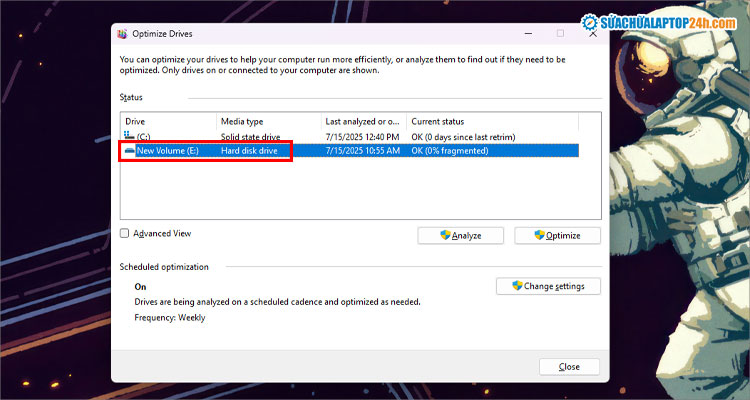
Task: Open Change settings for scheduled optimization
Action: [548, 286]
